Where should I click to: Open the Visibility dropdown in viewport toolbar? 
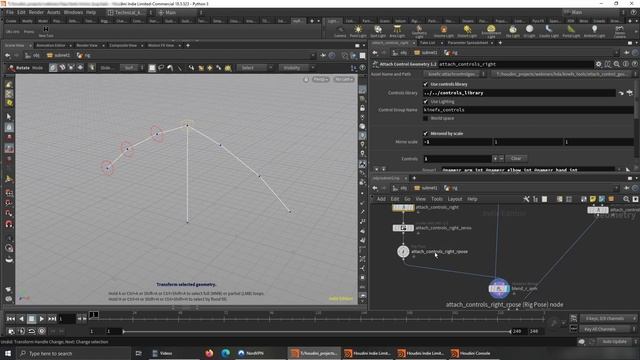click(297, 68)
